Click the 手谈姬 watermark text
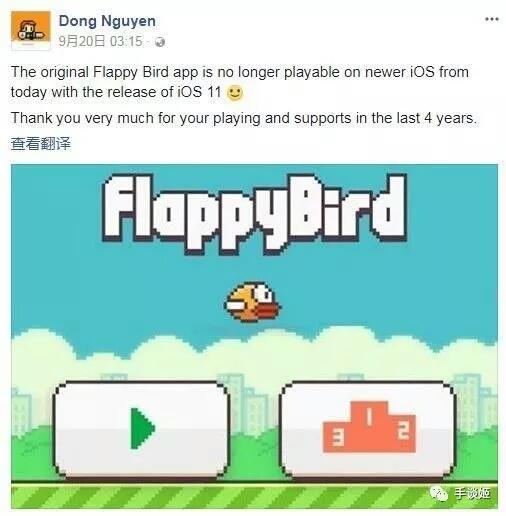506x516 pixels. click(472, 493)
